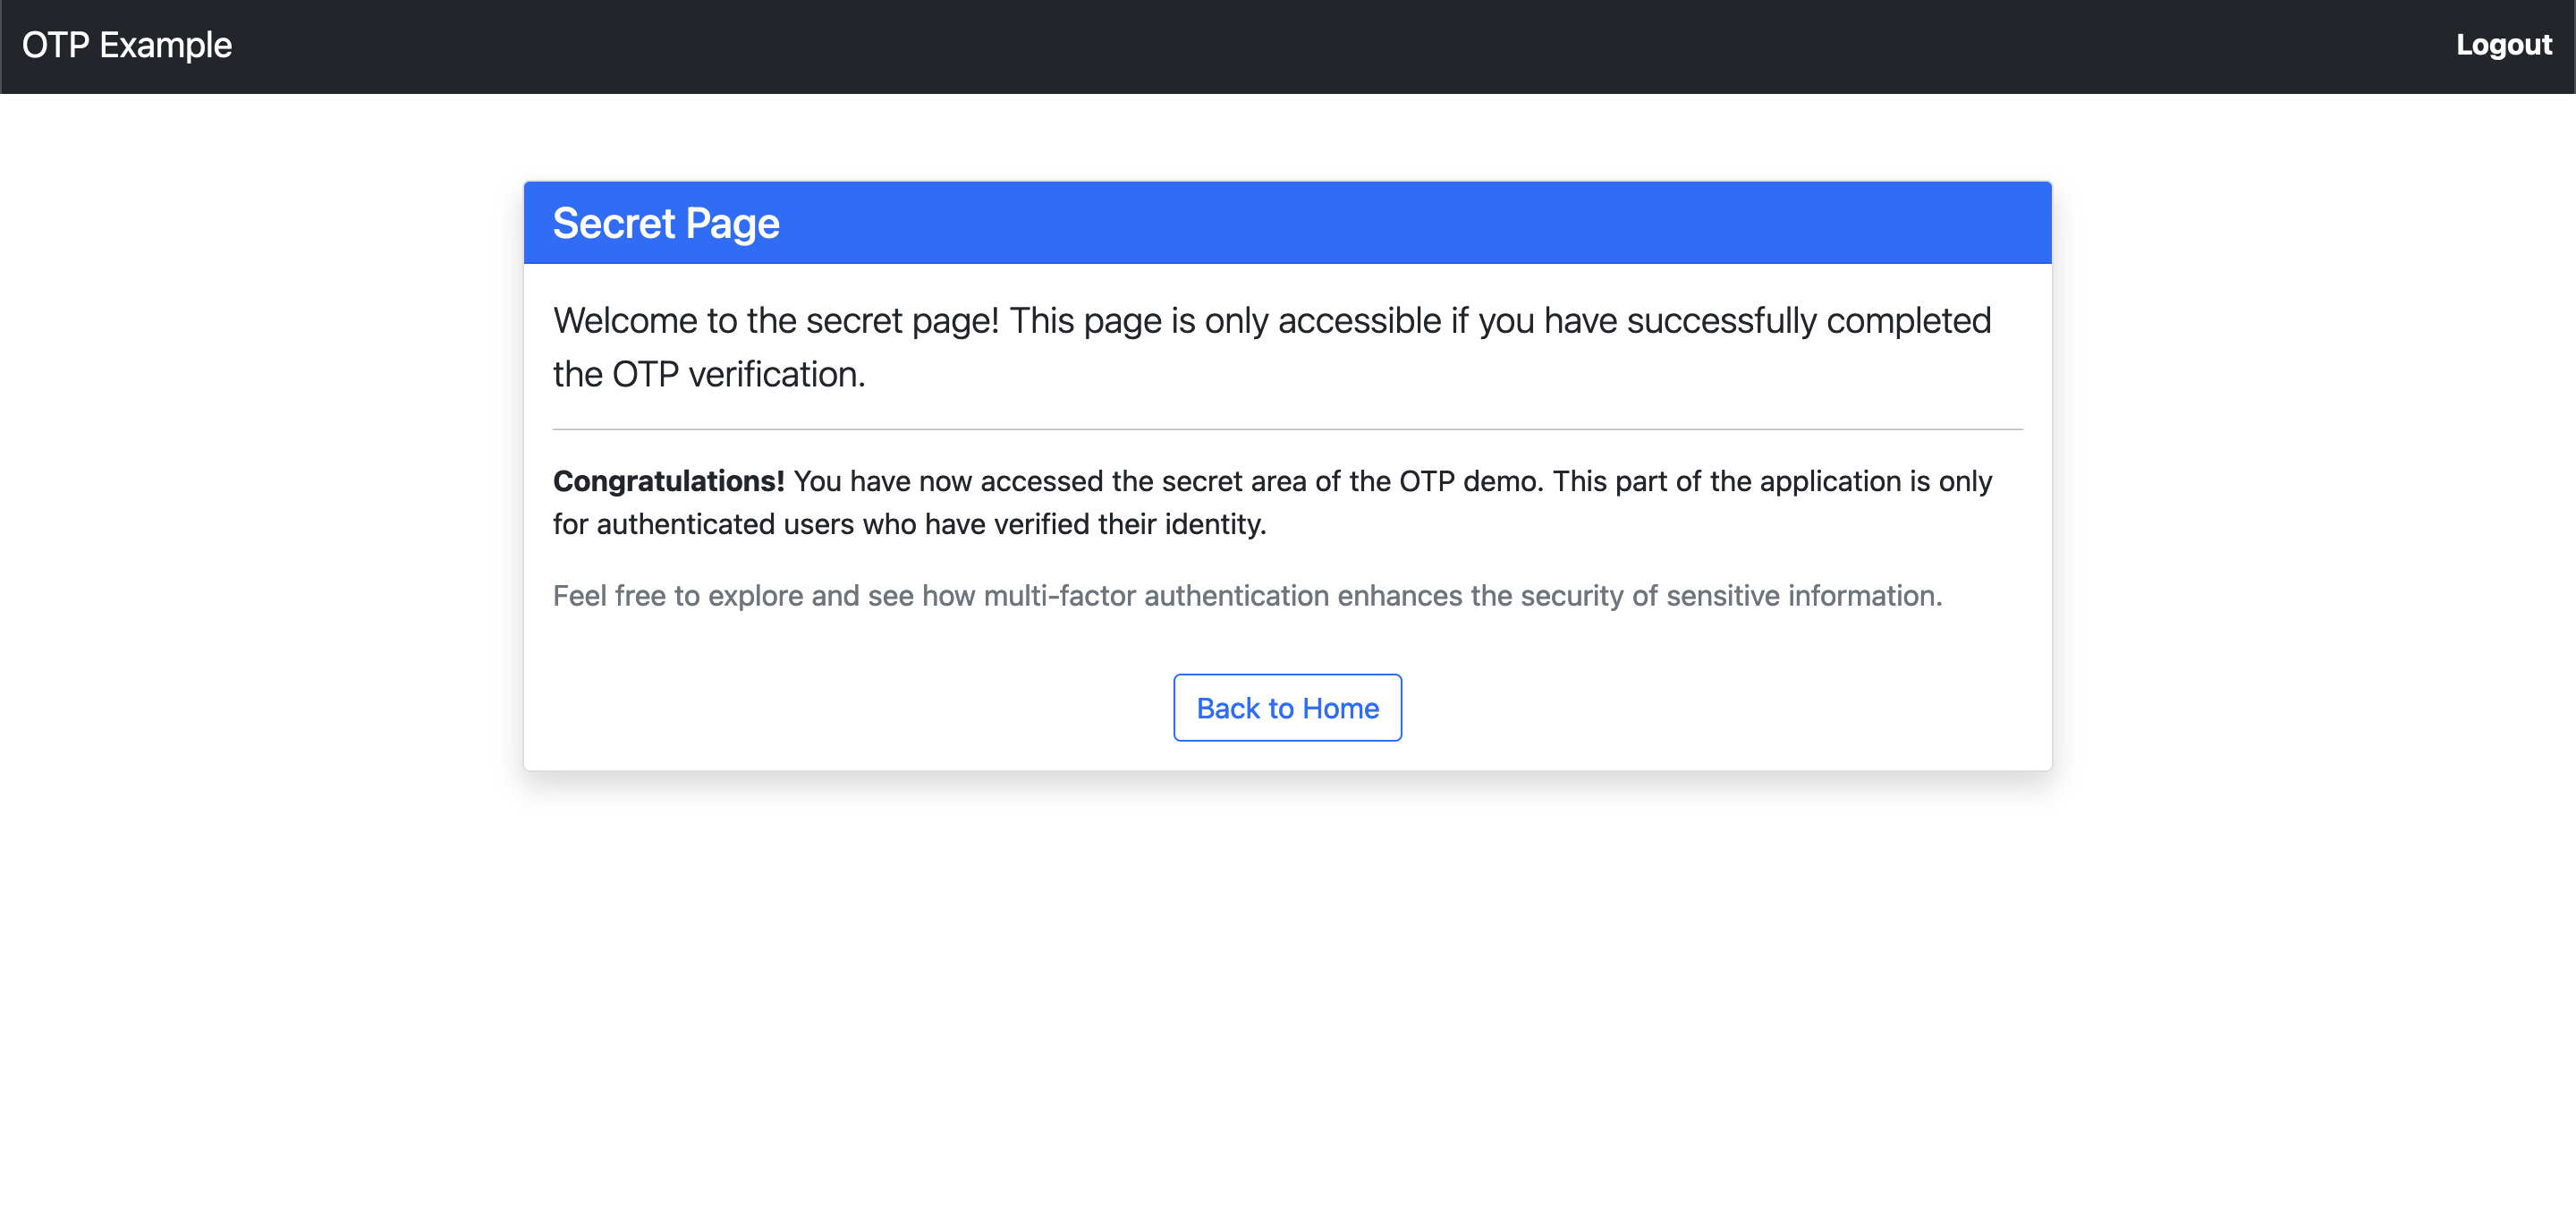Open the OTP Example brand link
This screenshot has width=2576, height=1231.
(x=127, y=45)
